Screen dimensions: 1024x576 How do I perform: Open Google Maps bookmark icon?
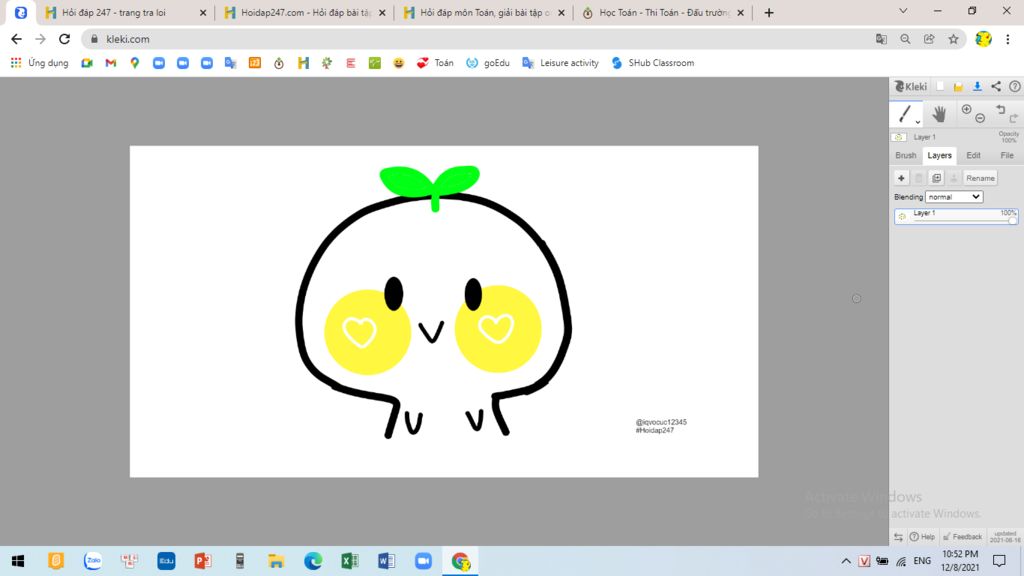click(x=135, y=63)
